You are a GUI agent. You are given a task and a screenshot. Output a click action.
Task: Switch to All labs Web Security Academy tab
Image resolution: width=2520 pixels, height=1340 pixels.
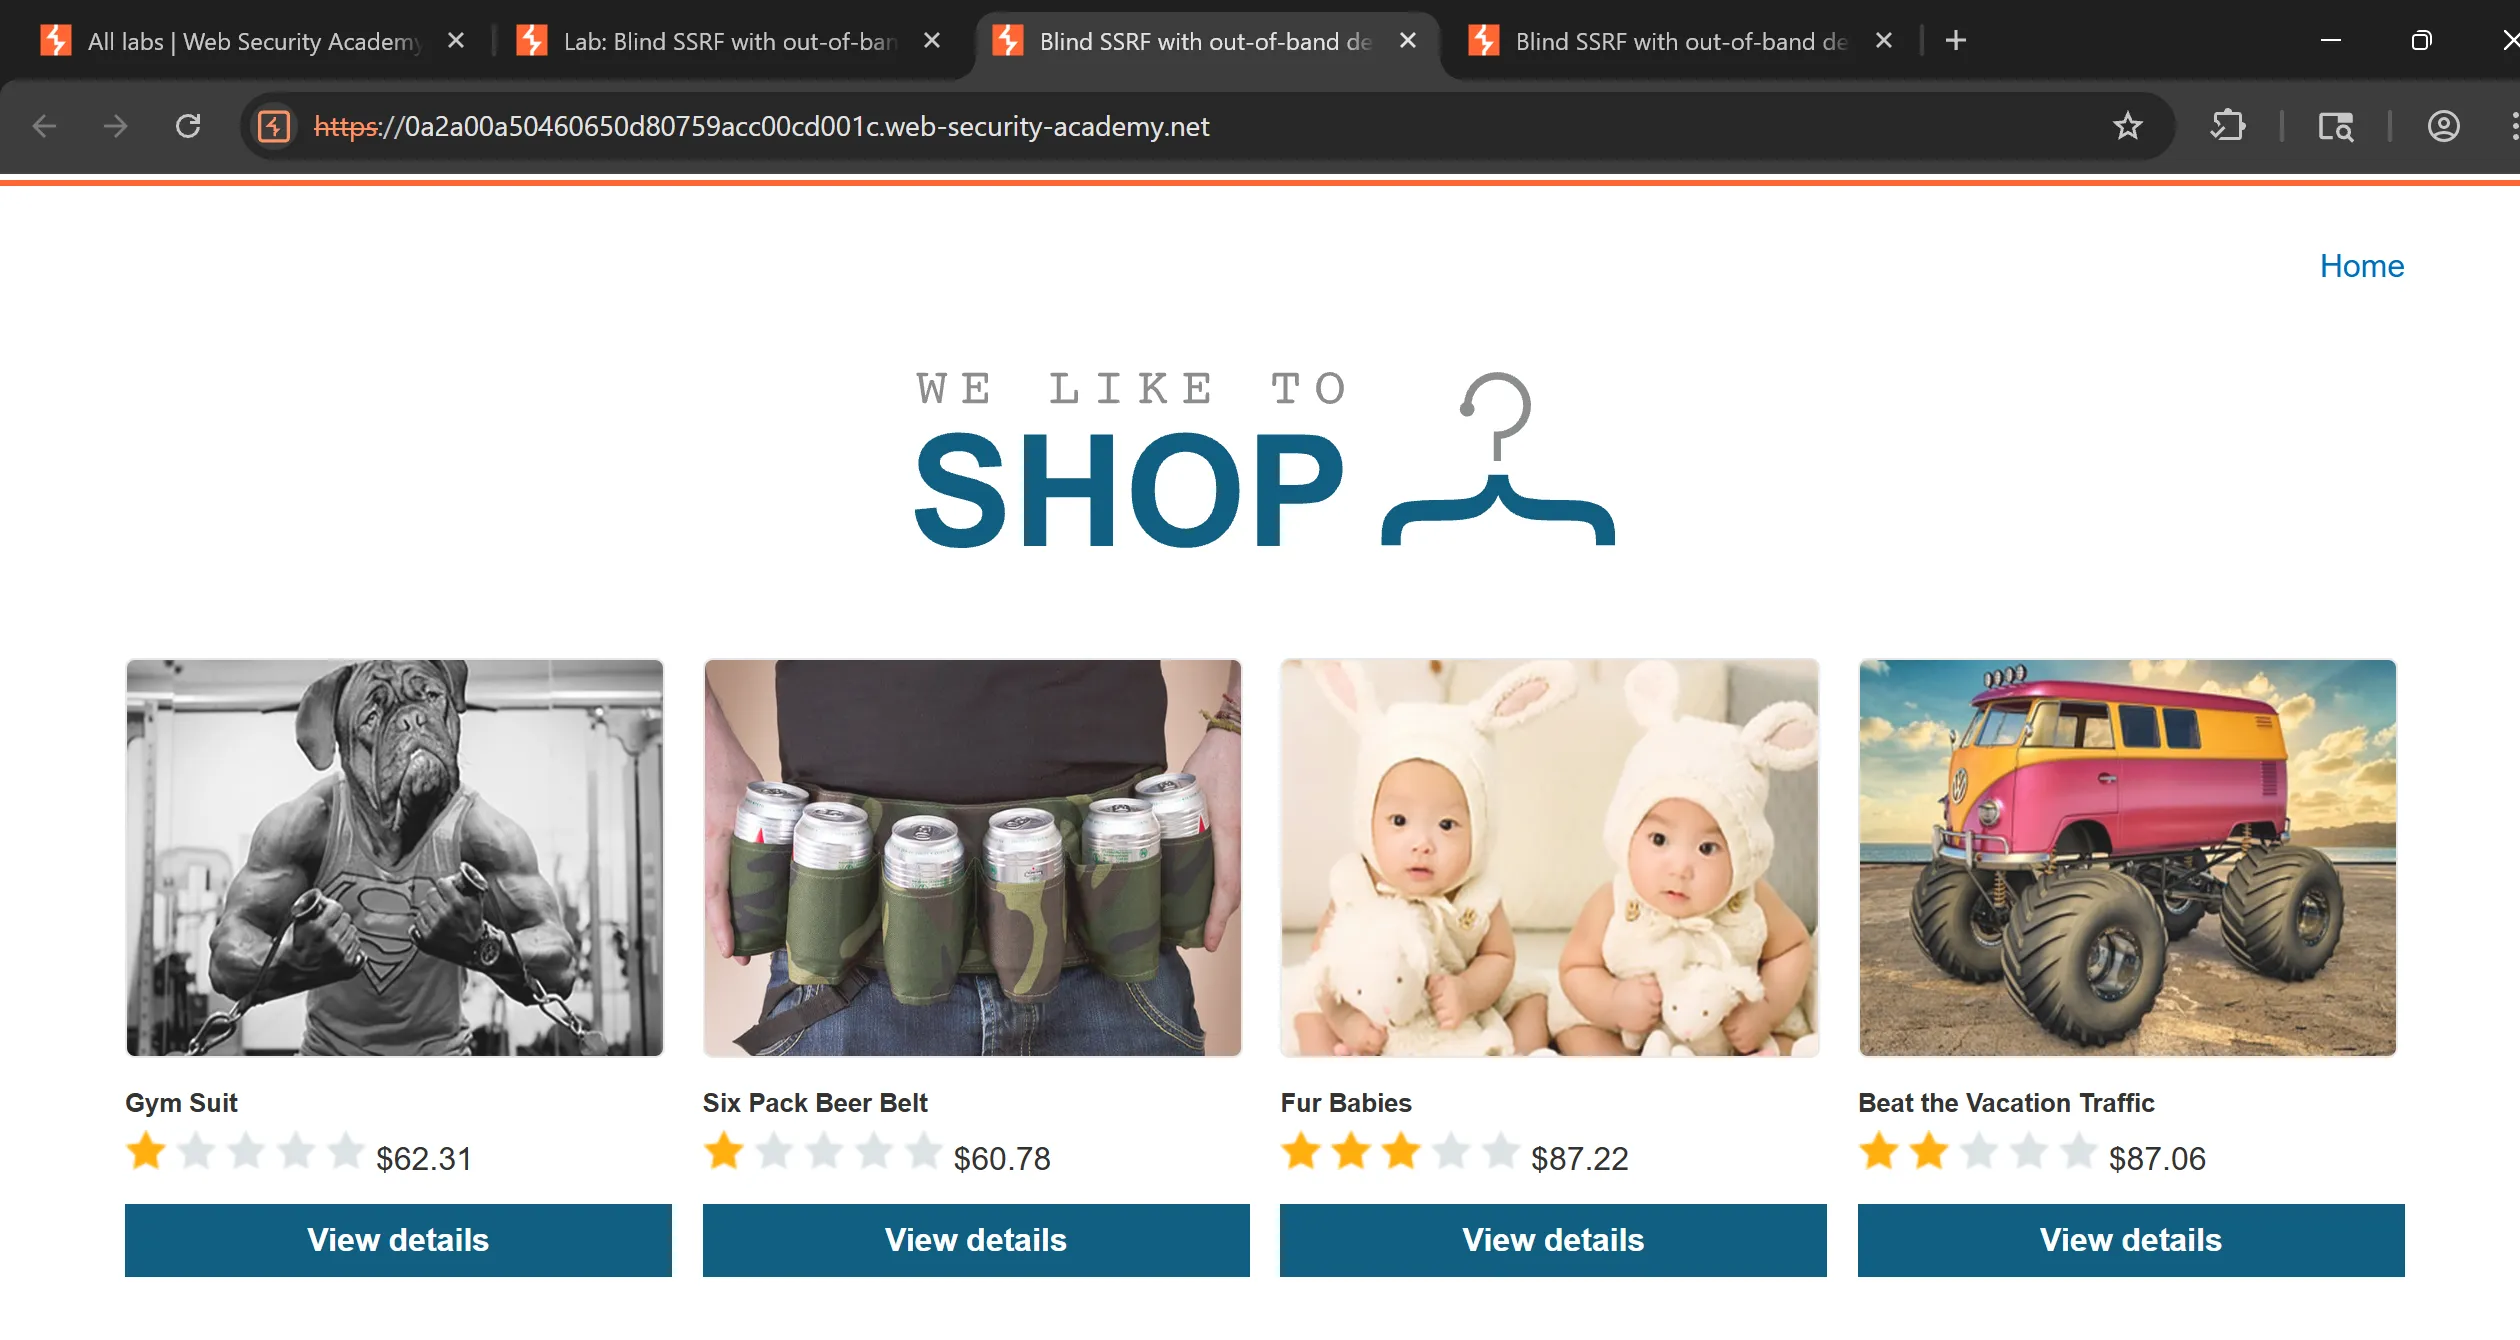[250, 41]
